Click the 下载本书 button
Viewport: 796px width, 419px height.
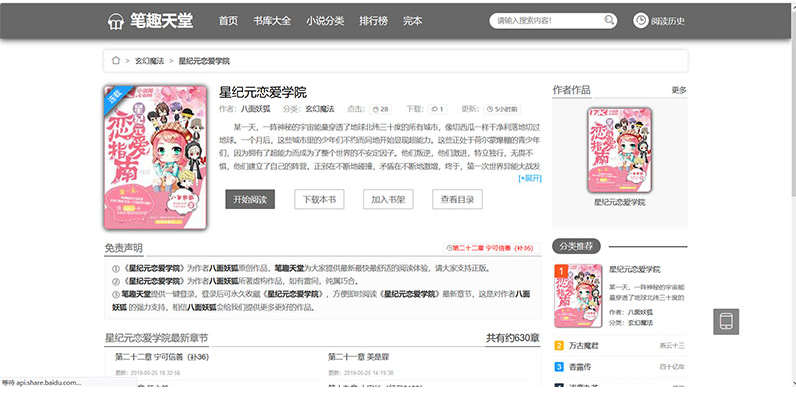319,199
